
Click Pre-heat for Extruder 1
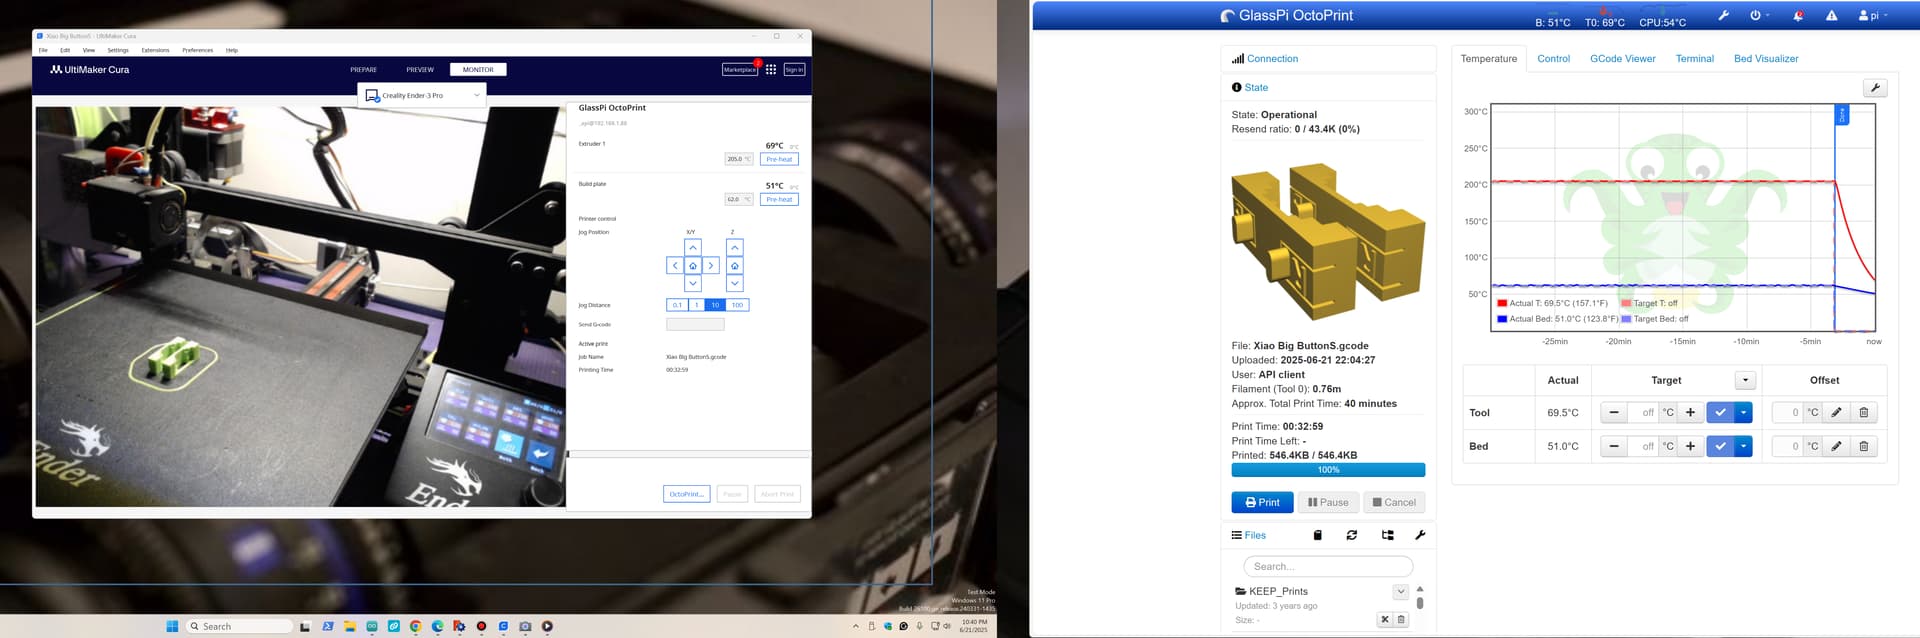(x=779, y=159)
